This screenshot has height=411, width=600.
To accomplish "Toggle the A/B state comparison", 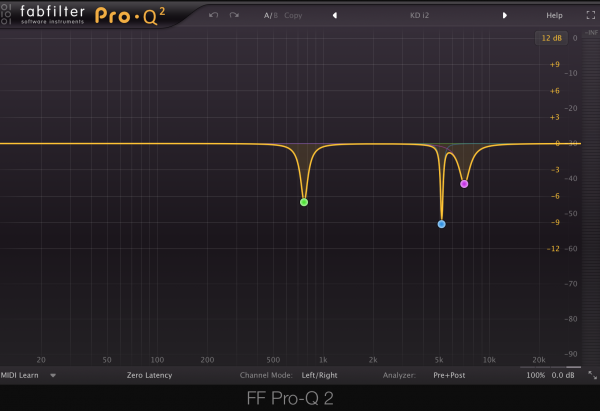I will [x=271, y=15].
